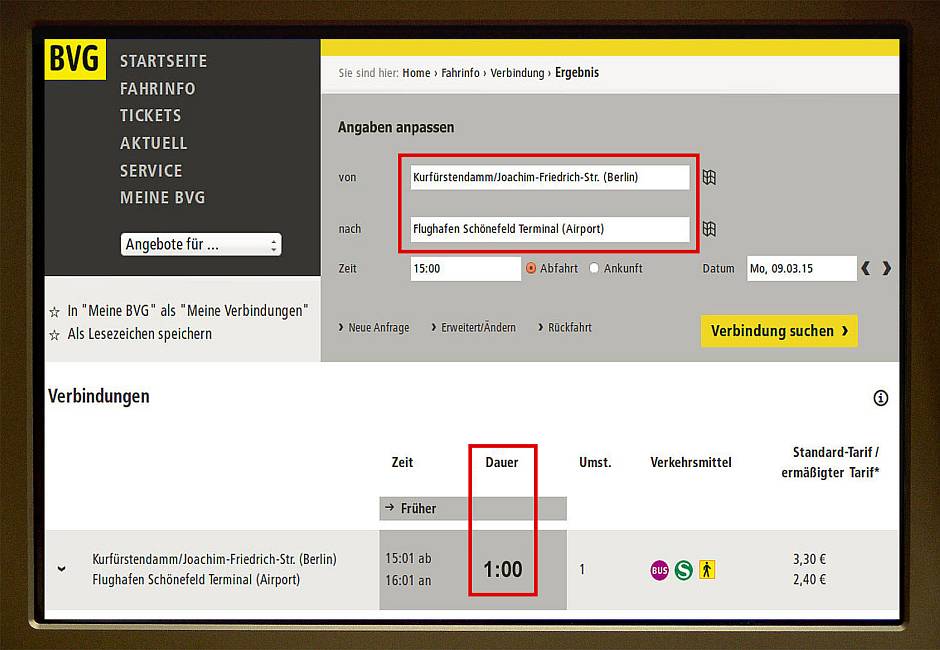940x650 pixels.
Task: Open map picker beside the 'nach' field
Action: point(709,229)
